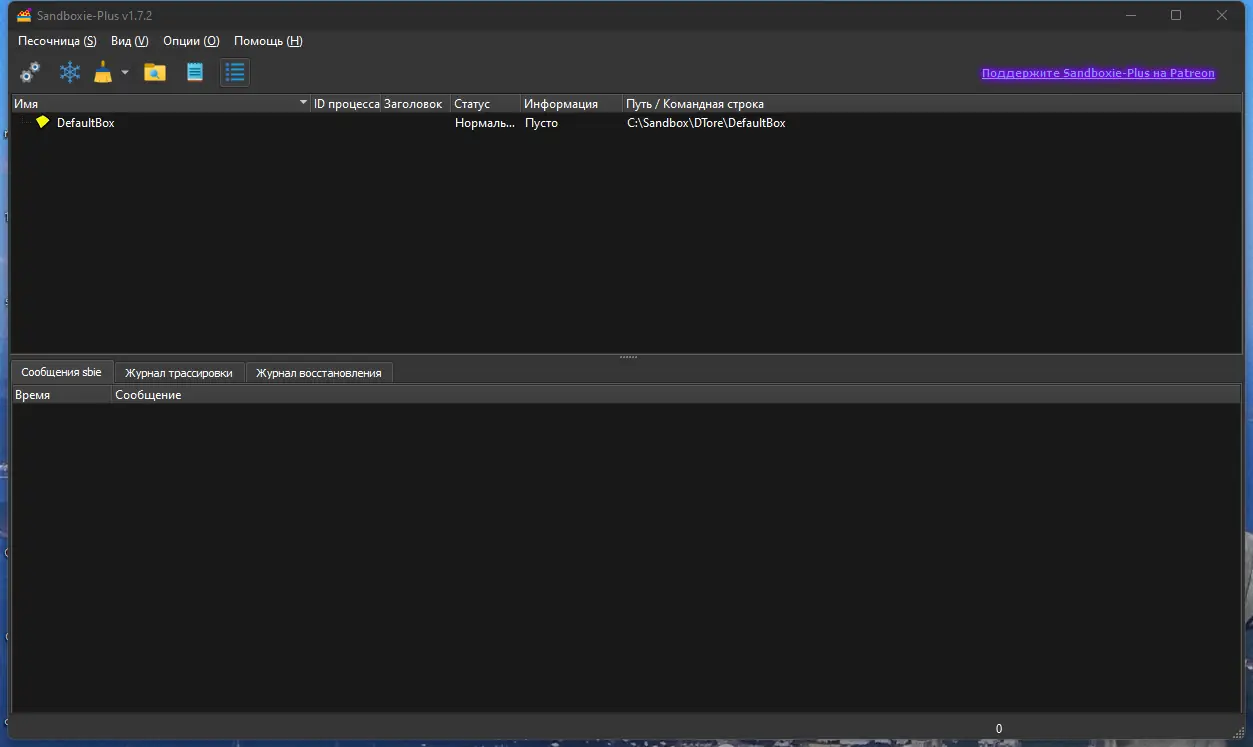
Task: Switch to Журнал восстановления tab
Action: click(319, 373)
